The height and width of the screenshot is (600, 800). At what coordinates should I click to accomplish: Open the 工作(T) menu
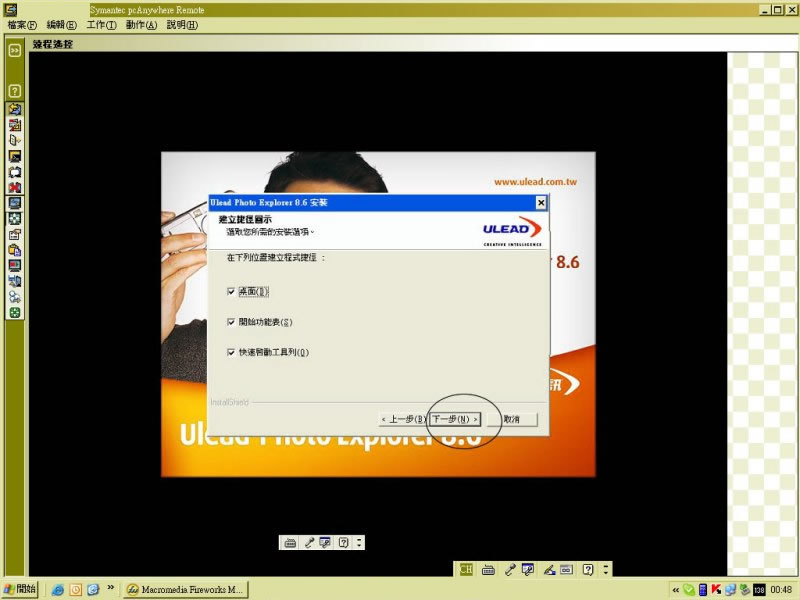click(101, 25)
